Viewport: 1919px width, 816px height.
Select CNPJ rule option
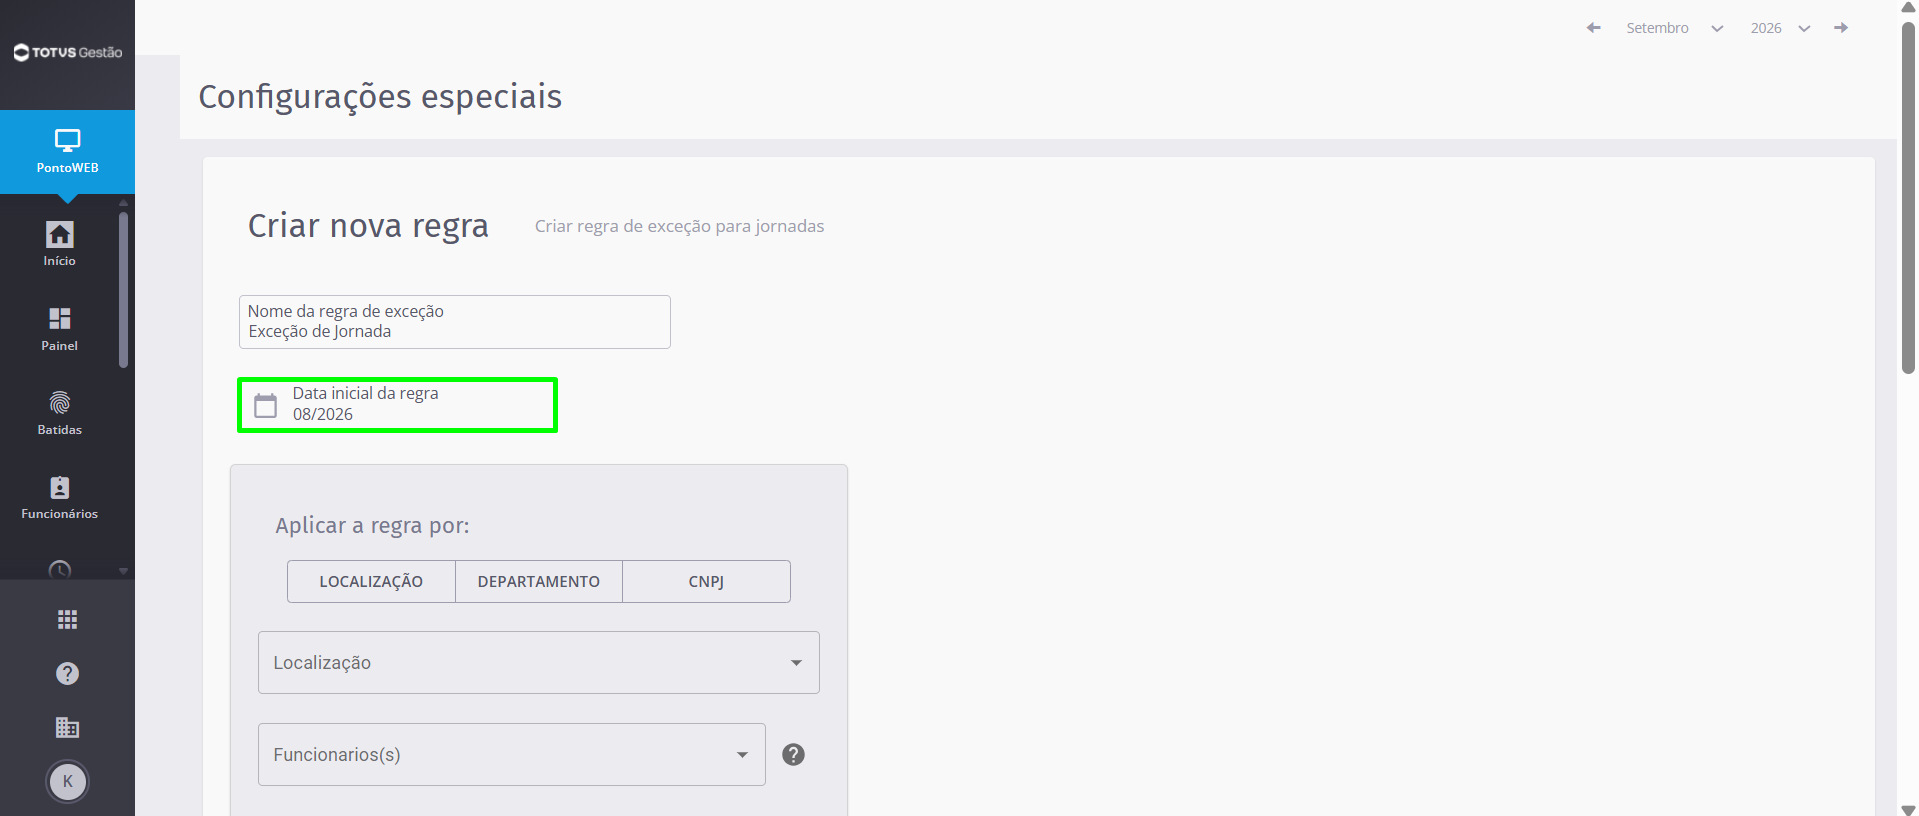tap(706, 581)
